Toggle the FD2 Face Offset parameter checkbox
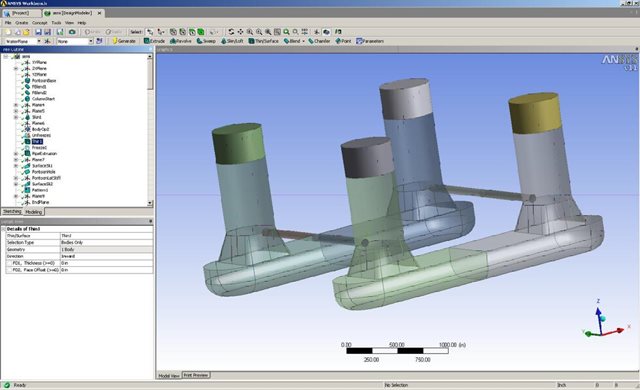The image size is (640, 390). point(9,270)
